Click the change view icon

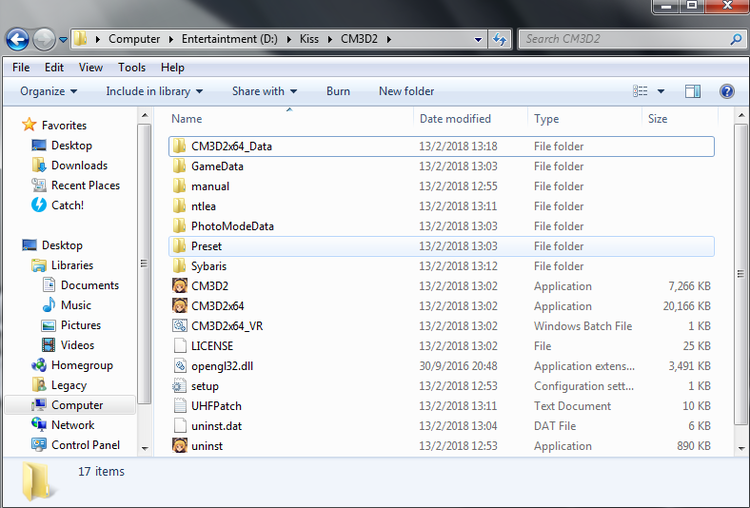[640, 91]
